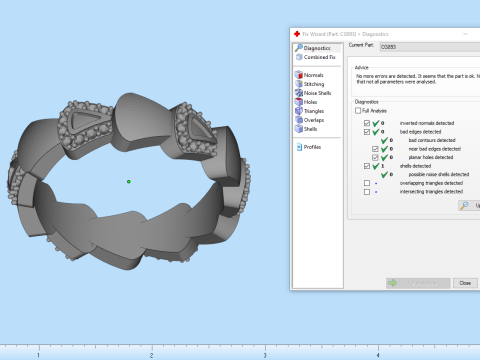Click the green center point in the ring
Screen dimensions: 480x360
pos(129,182)
